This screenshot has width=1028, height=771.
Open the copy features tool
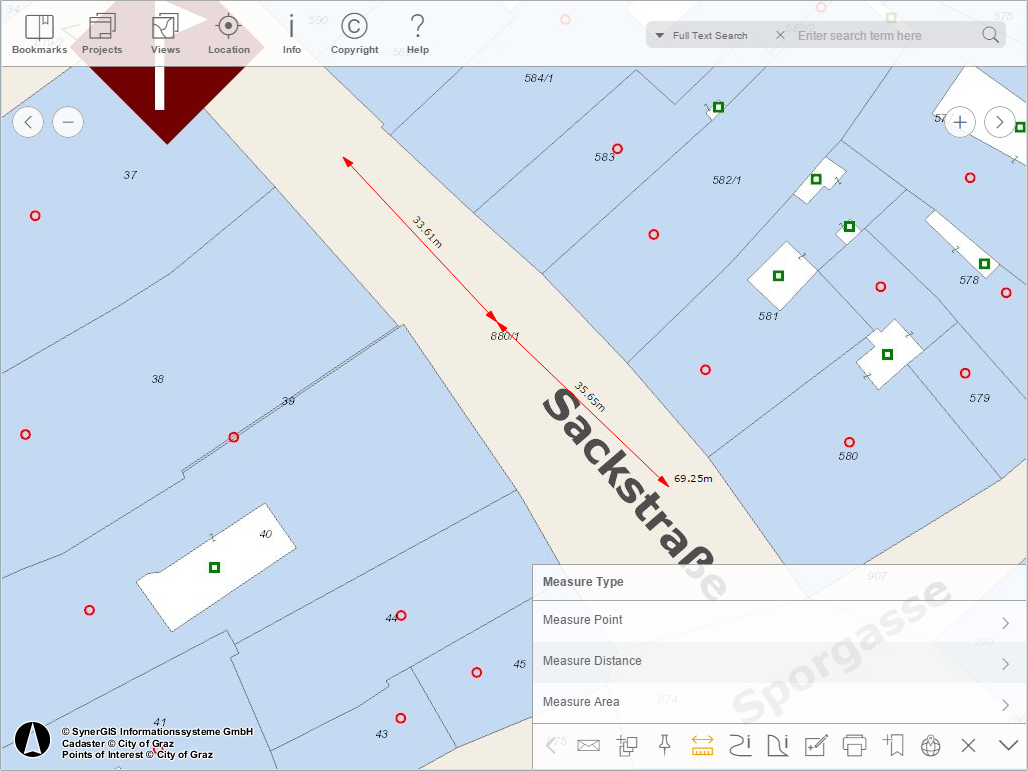(x=627, y=745)
